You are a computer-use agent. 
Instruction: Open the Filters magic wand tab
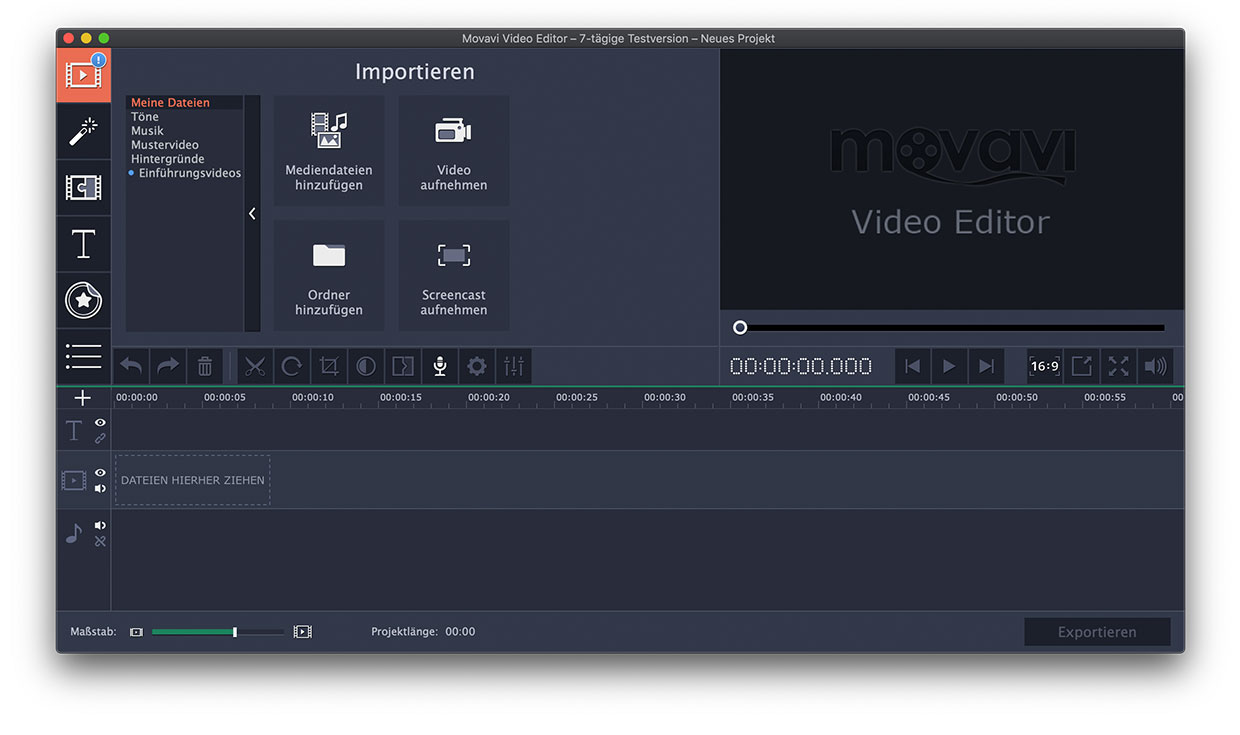point(83,131)
